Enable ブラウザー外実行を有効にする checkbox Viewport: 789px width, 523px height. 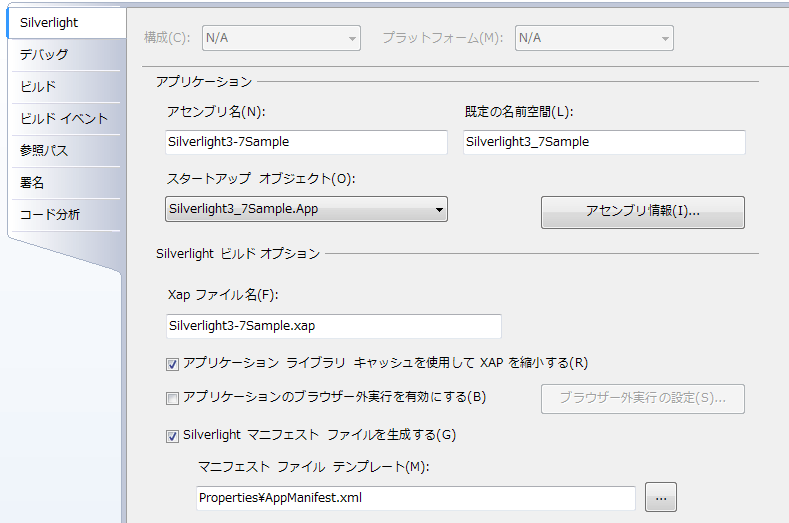click(x=173, y=399)
